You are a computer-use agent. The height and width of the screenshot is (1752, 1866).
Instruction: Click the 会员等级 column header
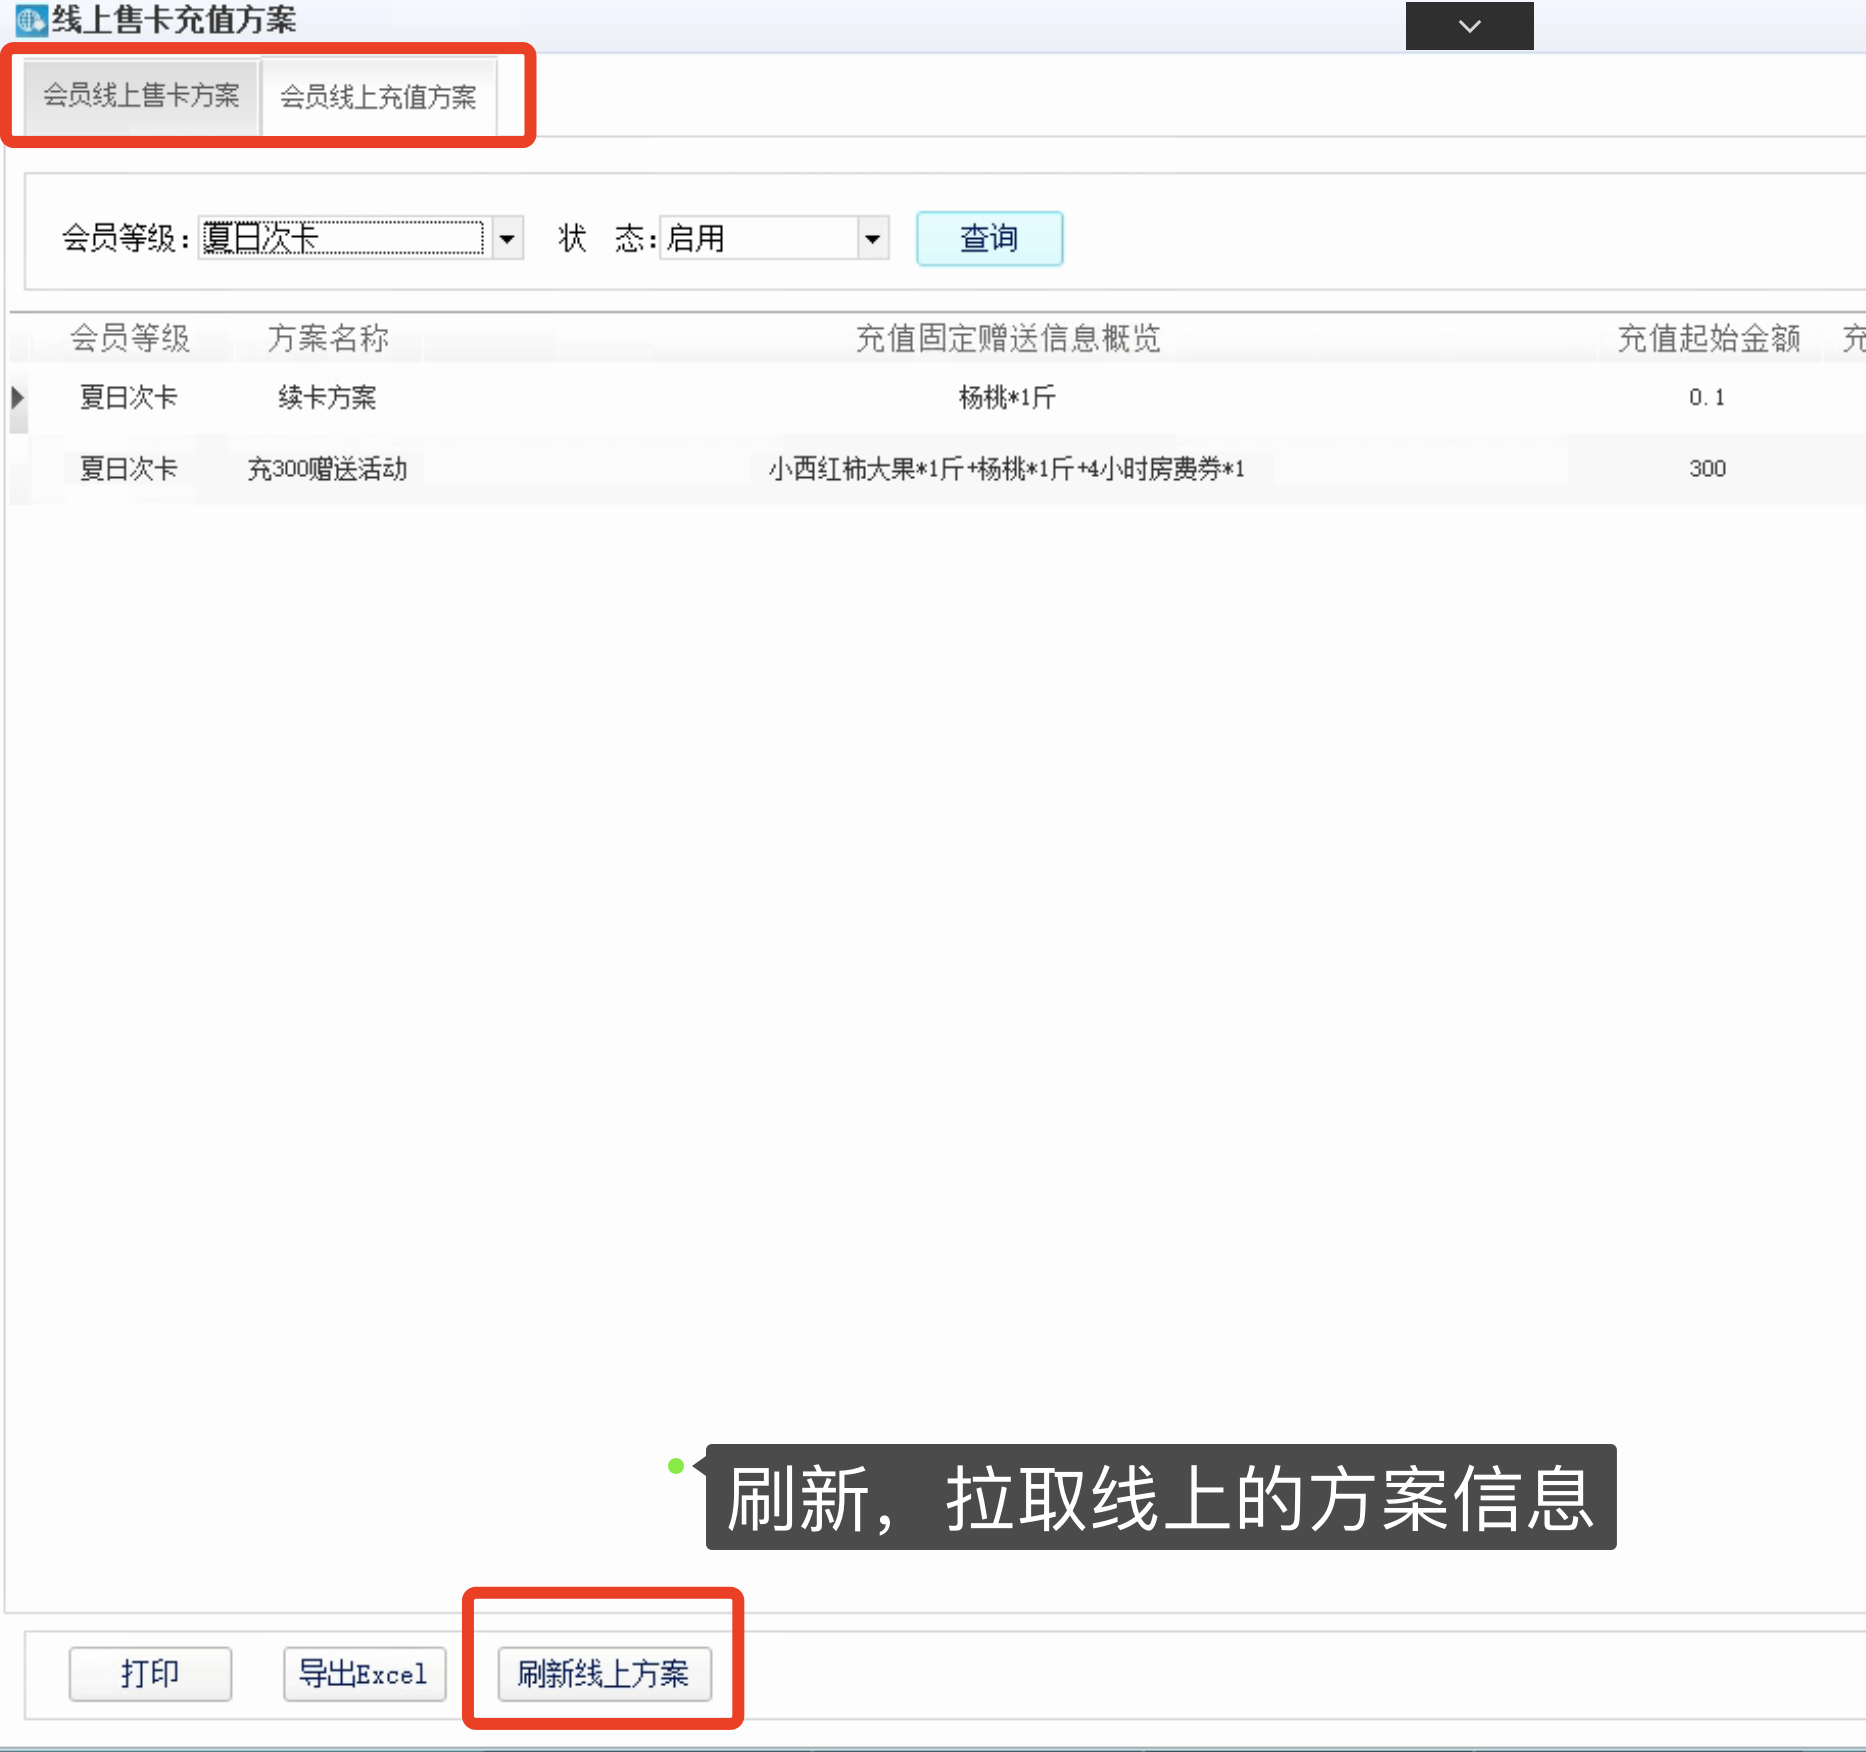point(130,338)
